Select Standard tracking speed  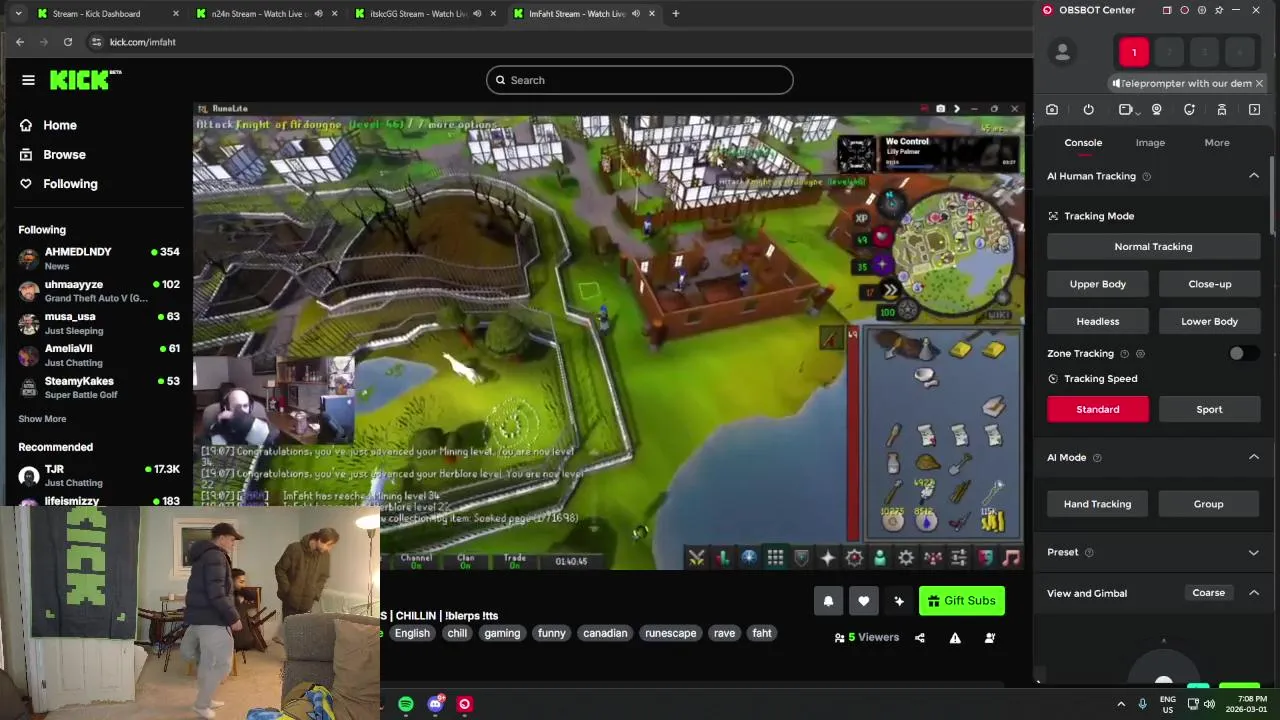1098,409
